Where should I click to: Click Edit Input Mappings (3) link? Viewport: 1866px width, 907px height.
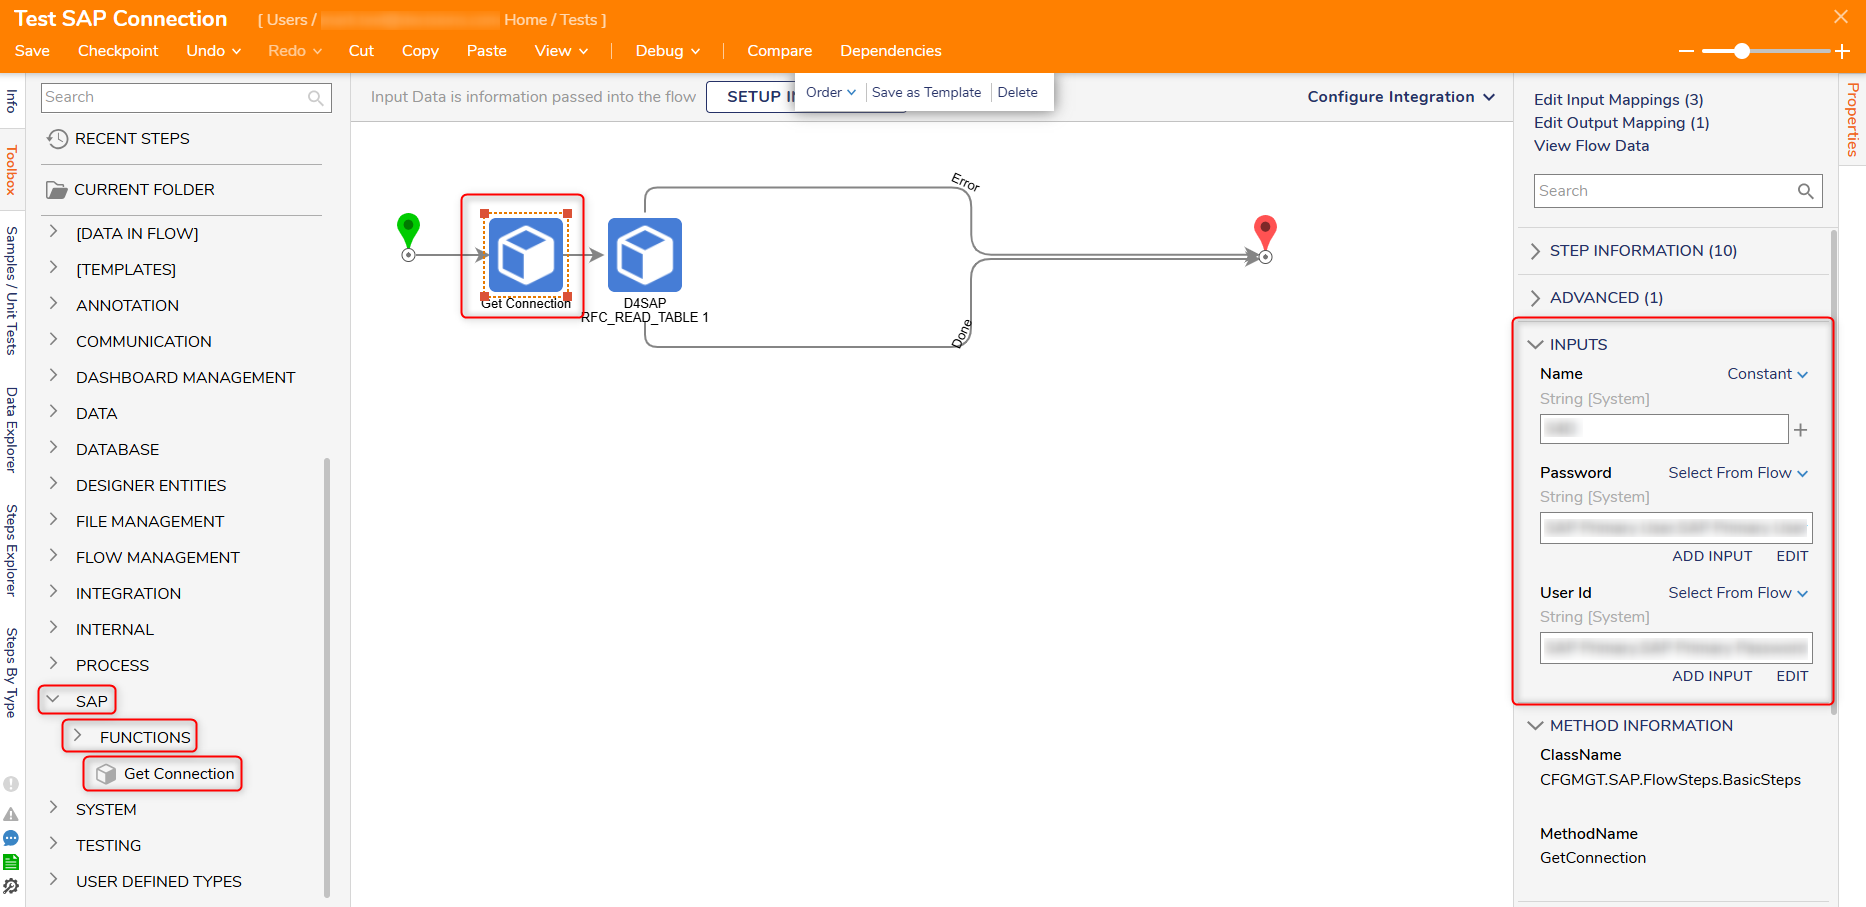pyautogui.click(x=1618, y=100)
